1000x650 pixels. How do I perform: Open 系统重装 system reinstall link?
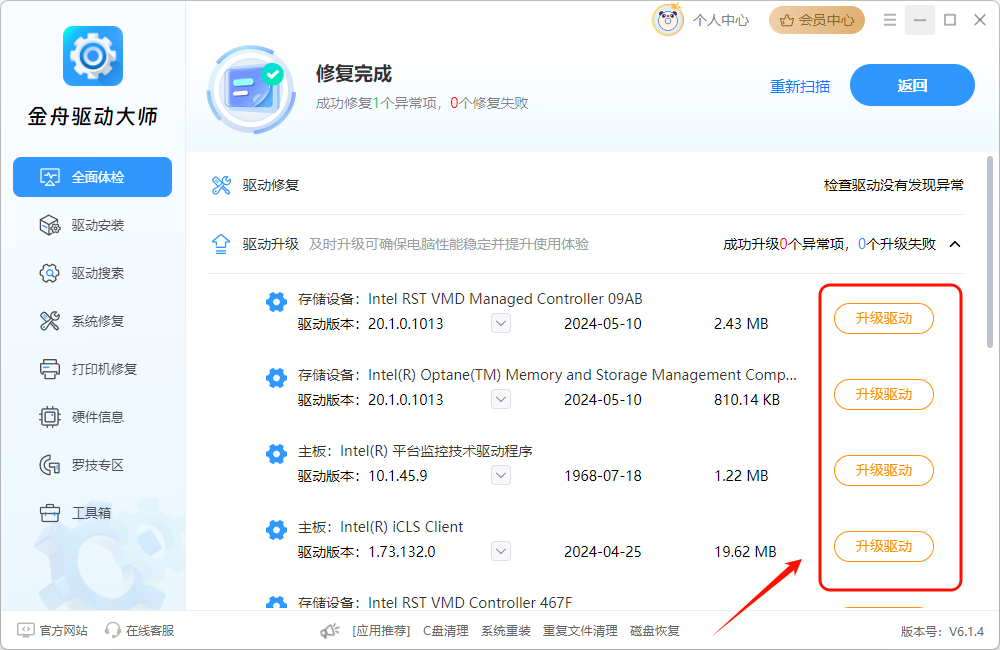click(506, 631)
